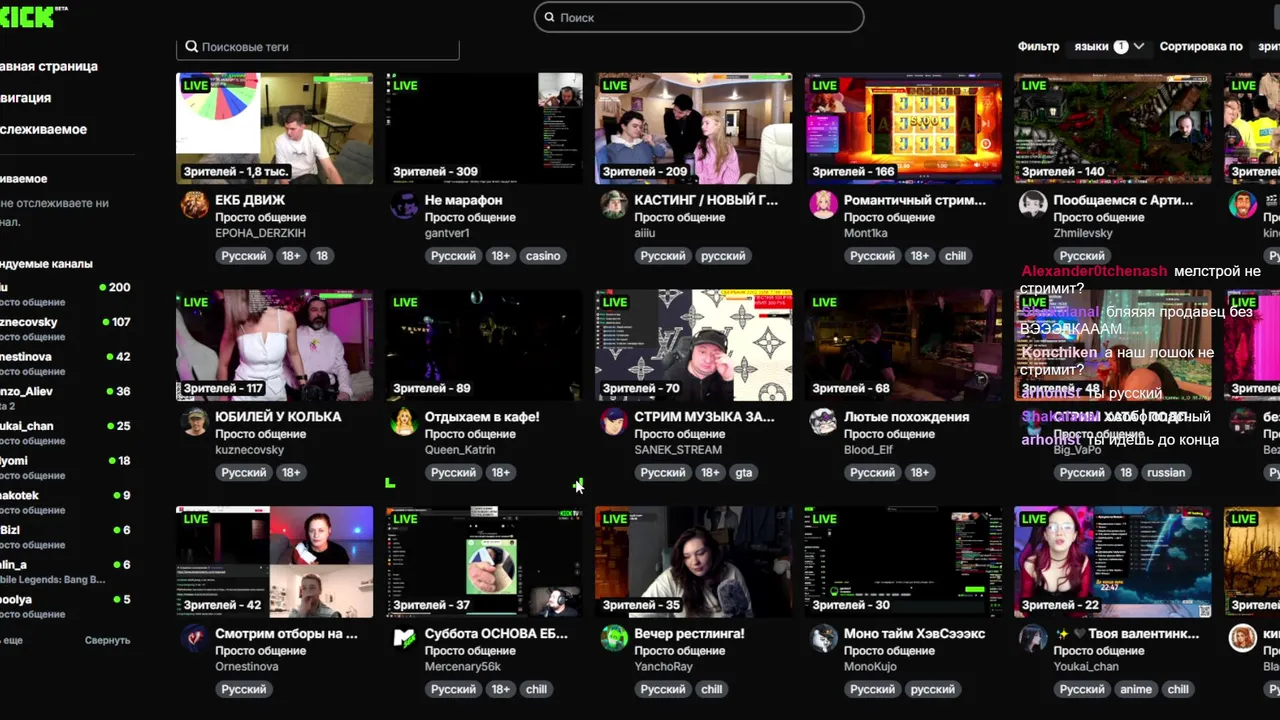Open kuznecovsky channel avatar in stream list
1280x720 pixels.
(x=194, y=421)
